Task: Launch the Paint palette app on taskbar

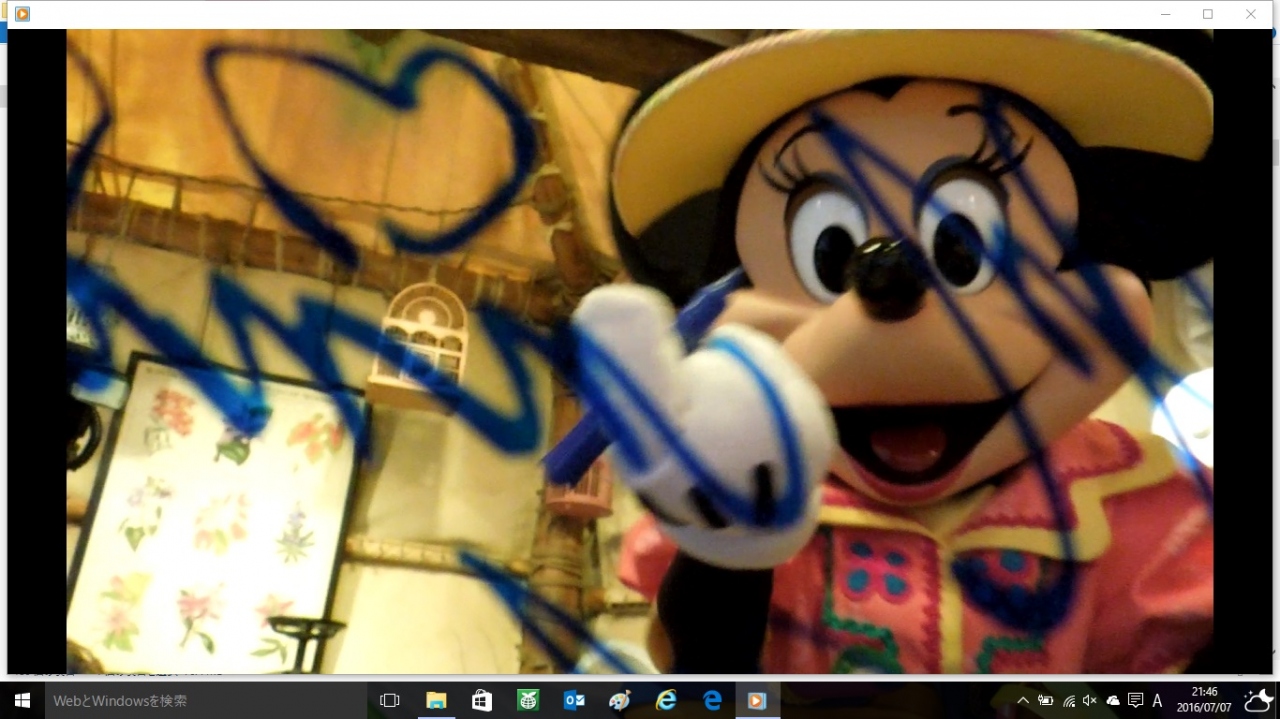Action: coord(620,701)
